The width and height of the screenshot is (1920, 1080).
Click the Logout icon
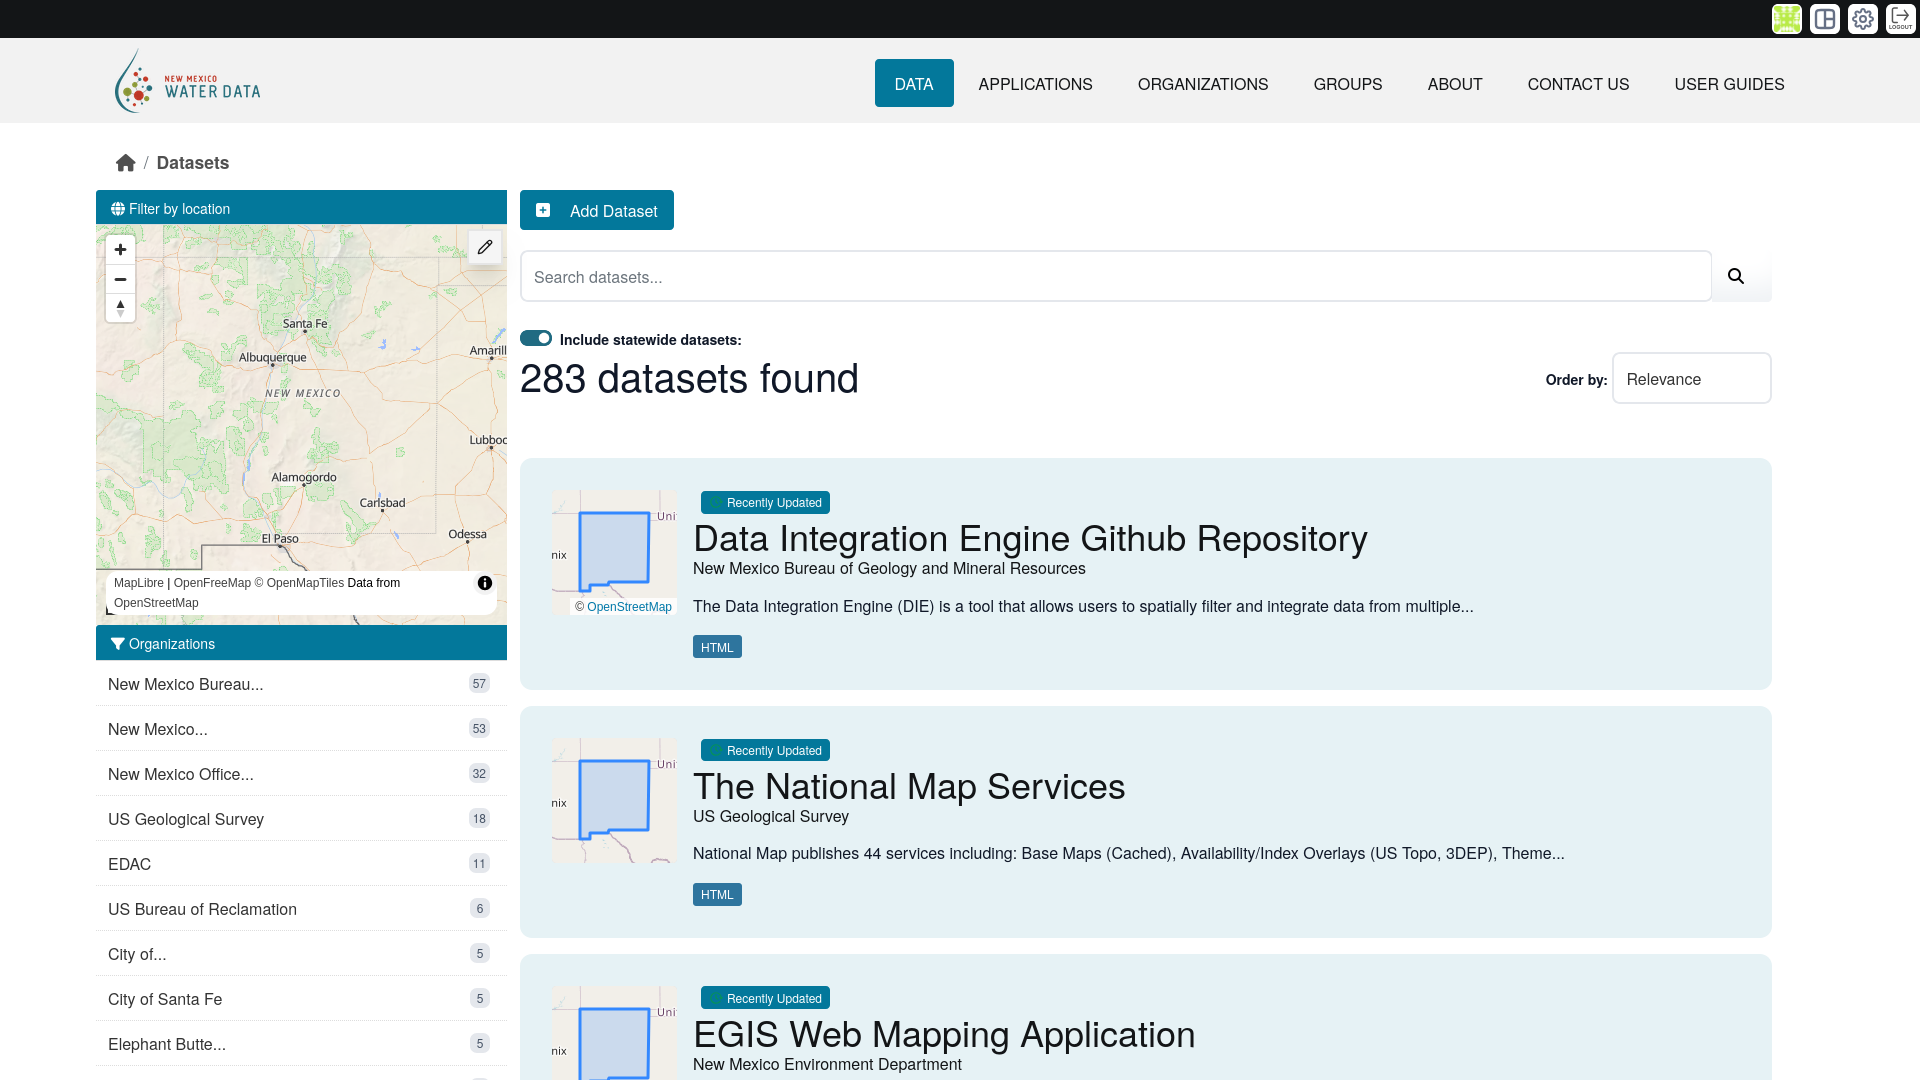coord(1900,19)
